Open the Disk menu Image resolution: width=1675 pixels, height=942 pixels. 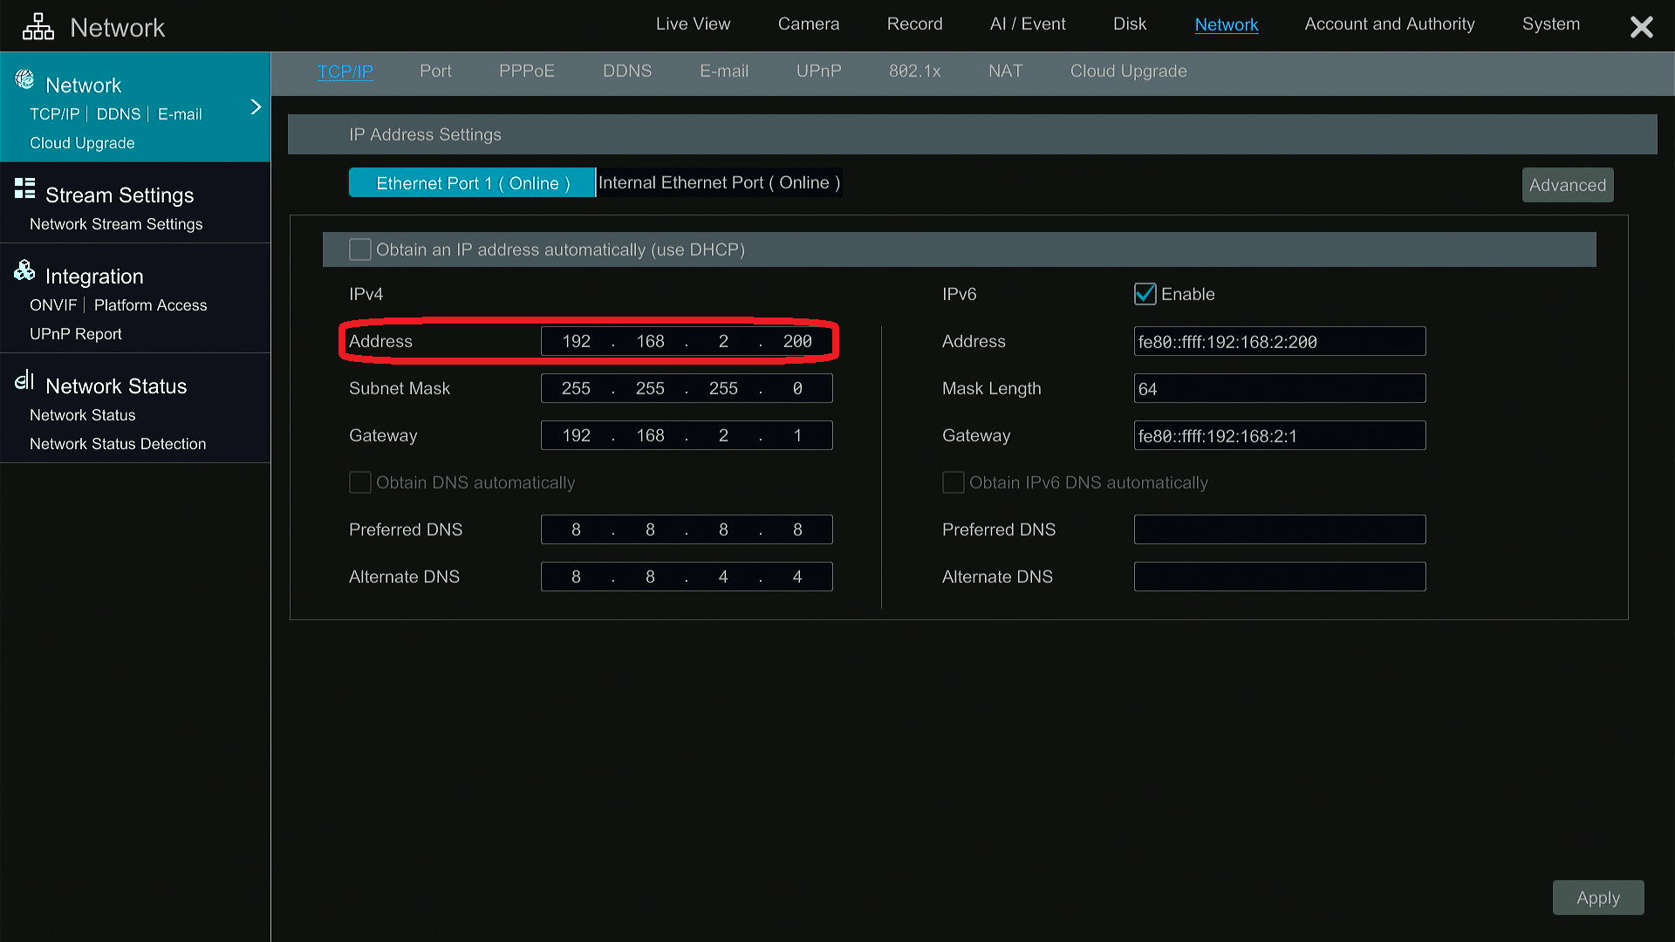pyautogui.click(x=1129, y=24)
